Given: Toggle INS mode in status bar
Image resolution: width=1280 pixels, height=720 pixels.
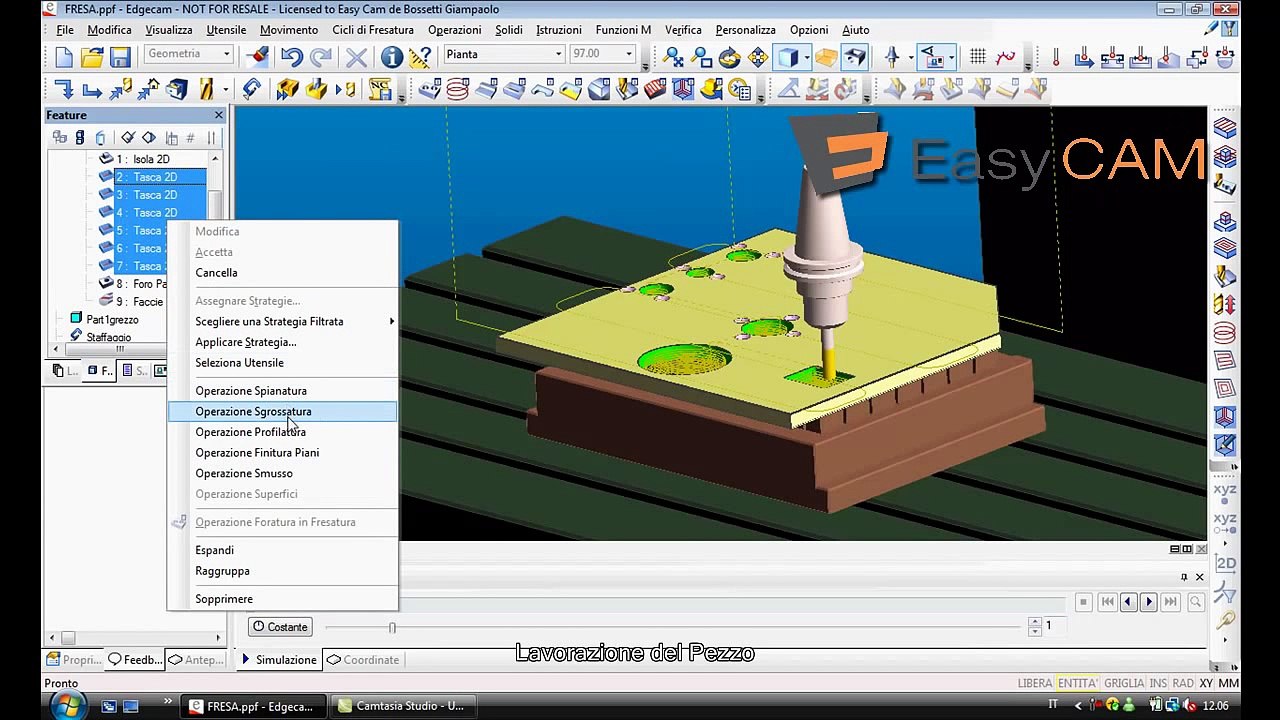Looking at the screenshot, I should point(1158,683).
